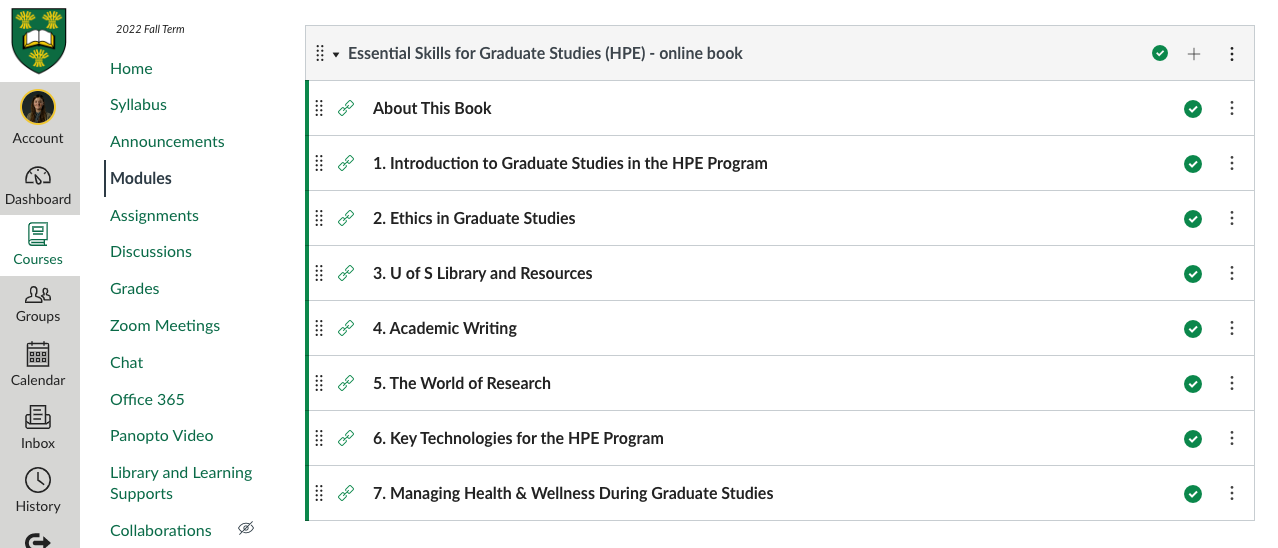Select Assignments in course navigation
1278x548 pixels.
tap(154, 215)
